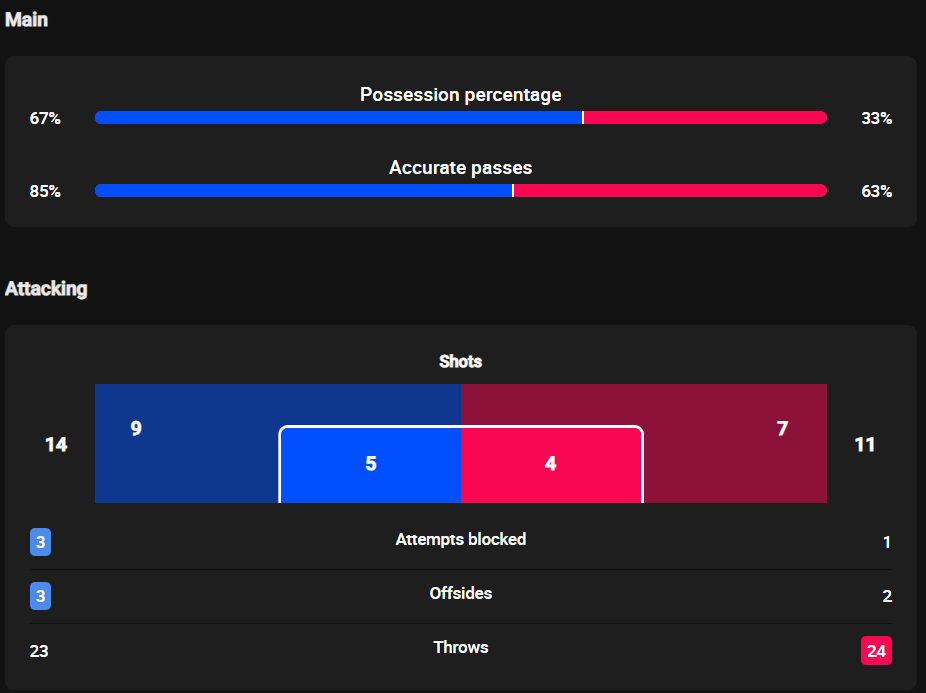Click the red 24 badge in Throws row
926x693 pixels.
point(876,651)
